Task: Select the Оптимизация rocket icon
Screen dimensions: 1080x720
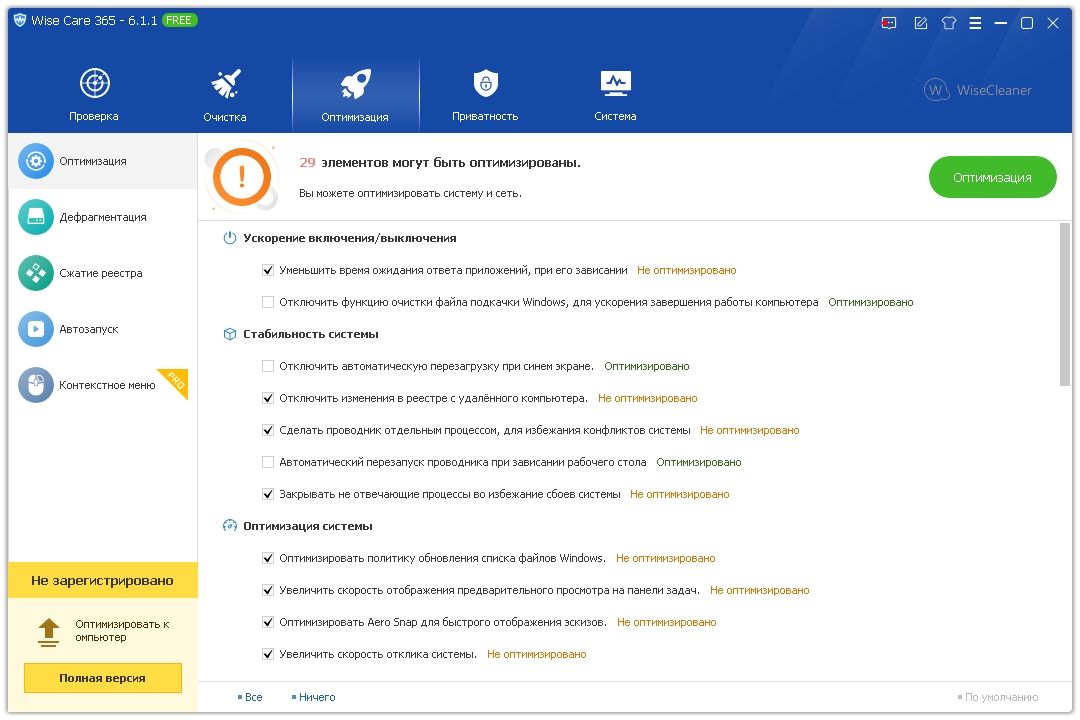Action: click(355, 83)
